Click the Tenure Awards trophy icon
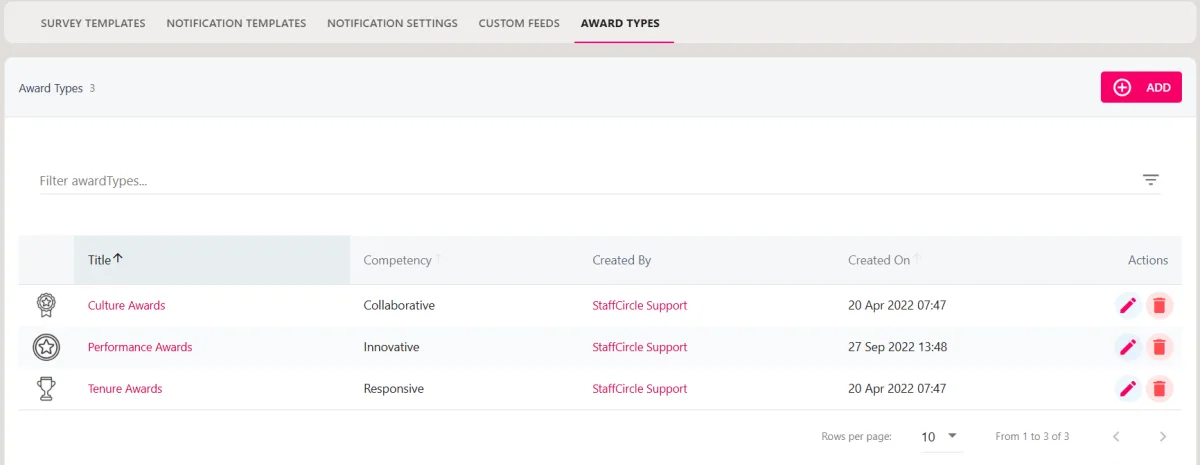Viewport: 1200px width, 465px height. click(x=46, y=389)
